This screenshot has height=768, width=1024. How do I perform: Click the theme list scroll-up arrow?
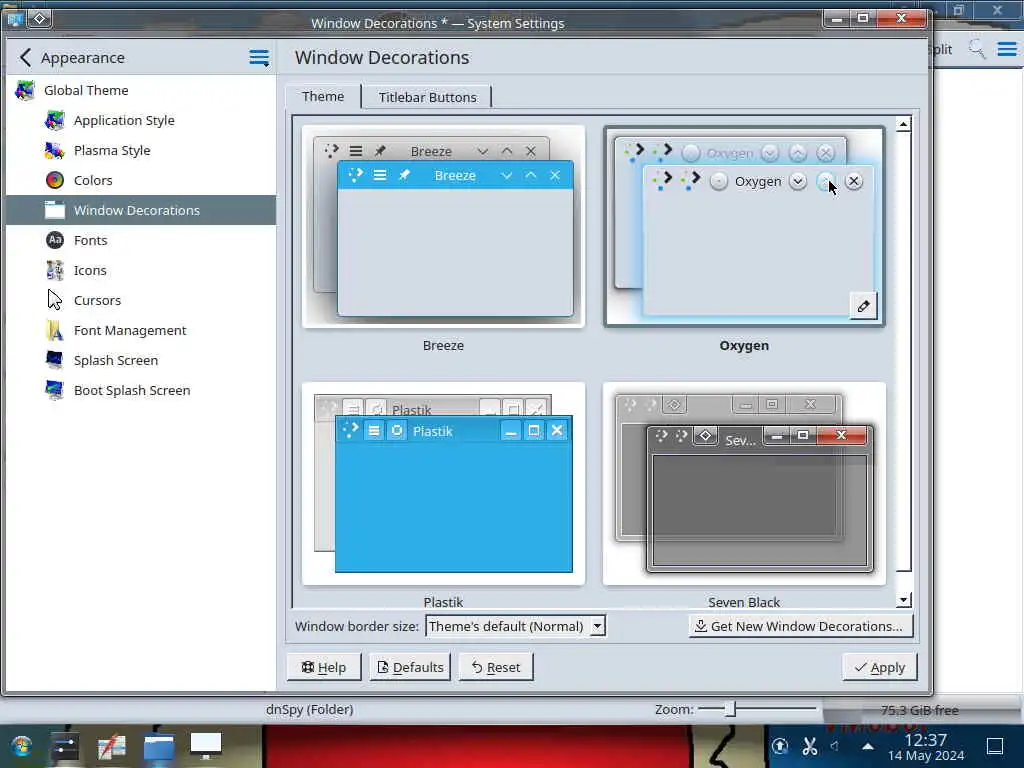903,124
